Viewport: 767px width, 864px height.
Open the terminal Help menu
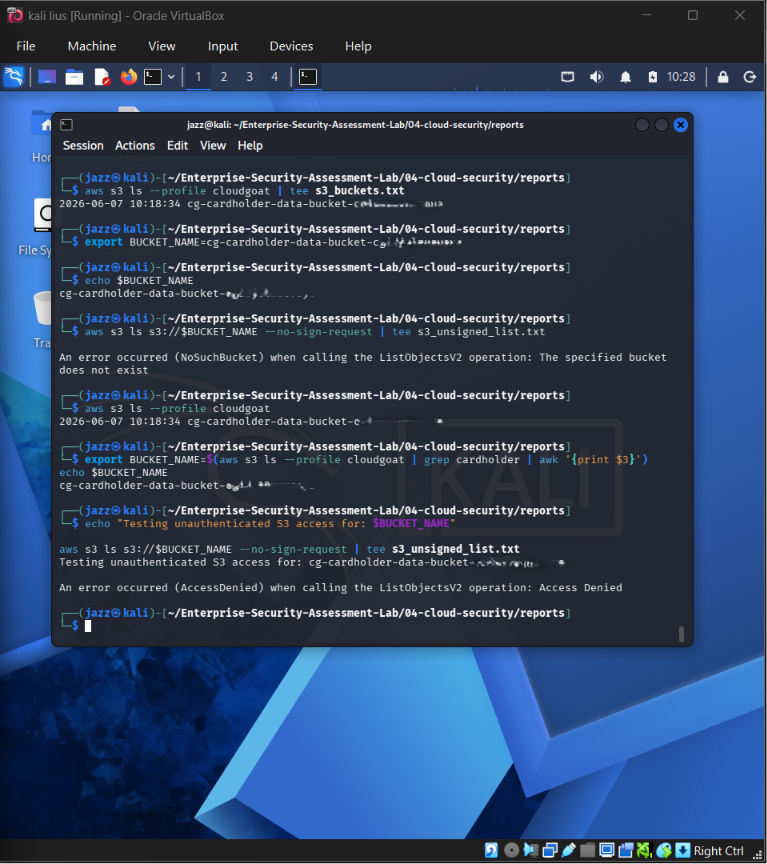point(250,145)
